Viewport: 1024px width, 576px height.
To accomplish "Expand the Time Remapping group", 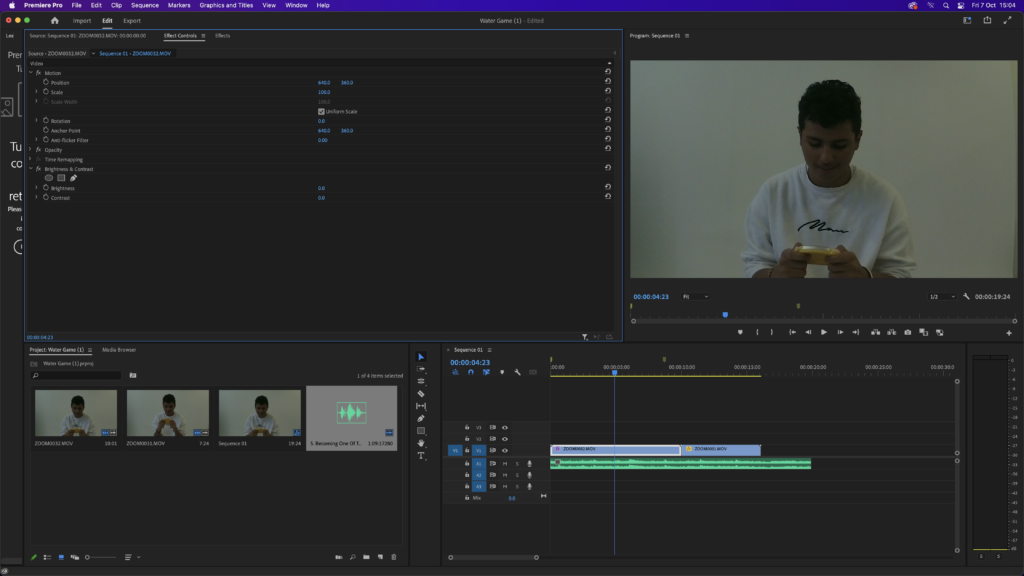I will [31, 159].
